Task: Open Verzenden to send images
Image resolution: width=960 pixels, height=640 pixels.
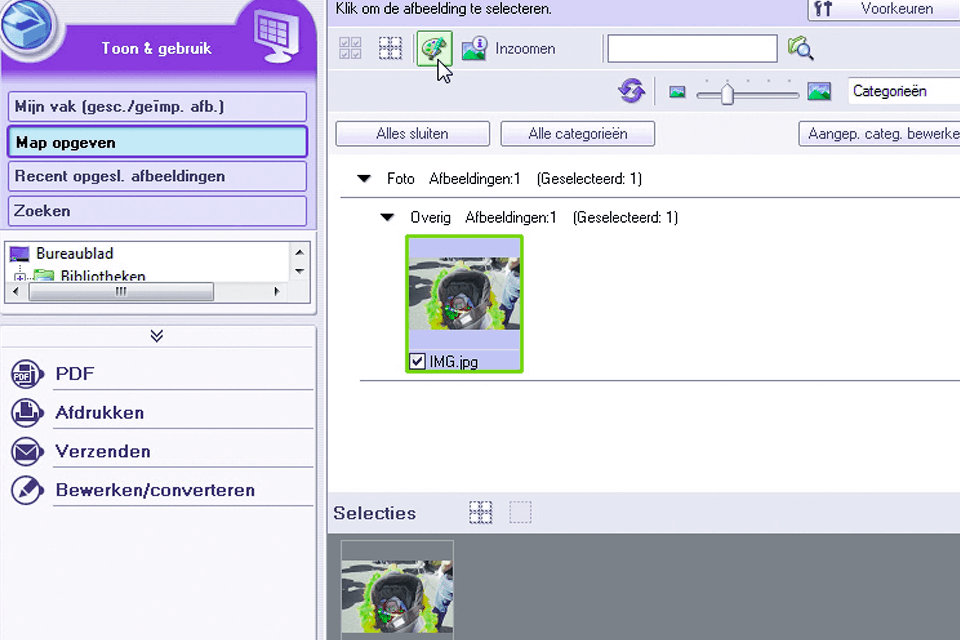Action: 103,451
